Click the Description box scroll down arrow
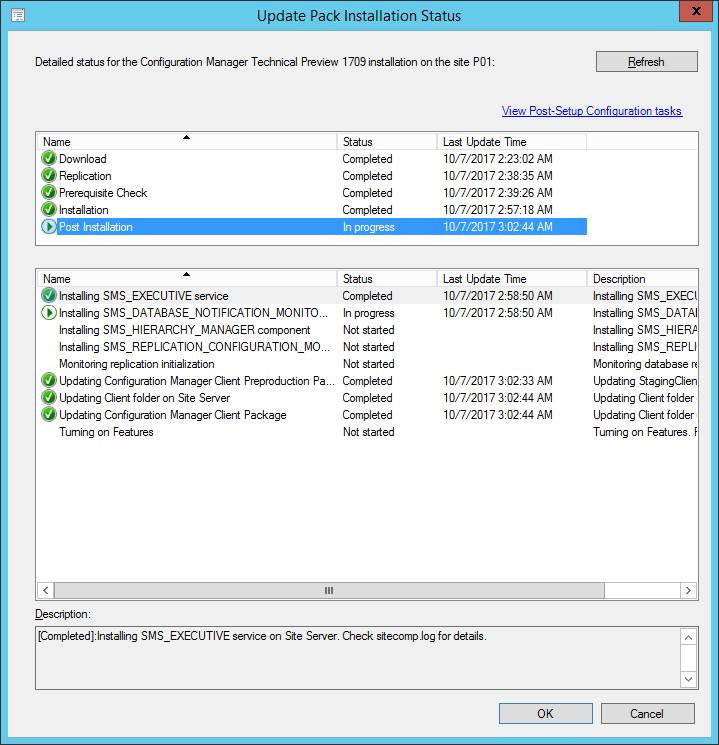 point(688,679)
